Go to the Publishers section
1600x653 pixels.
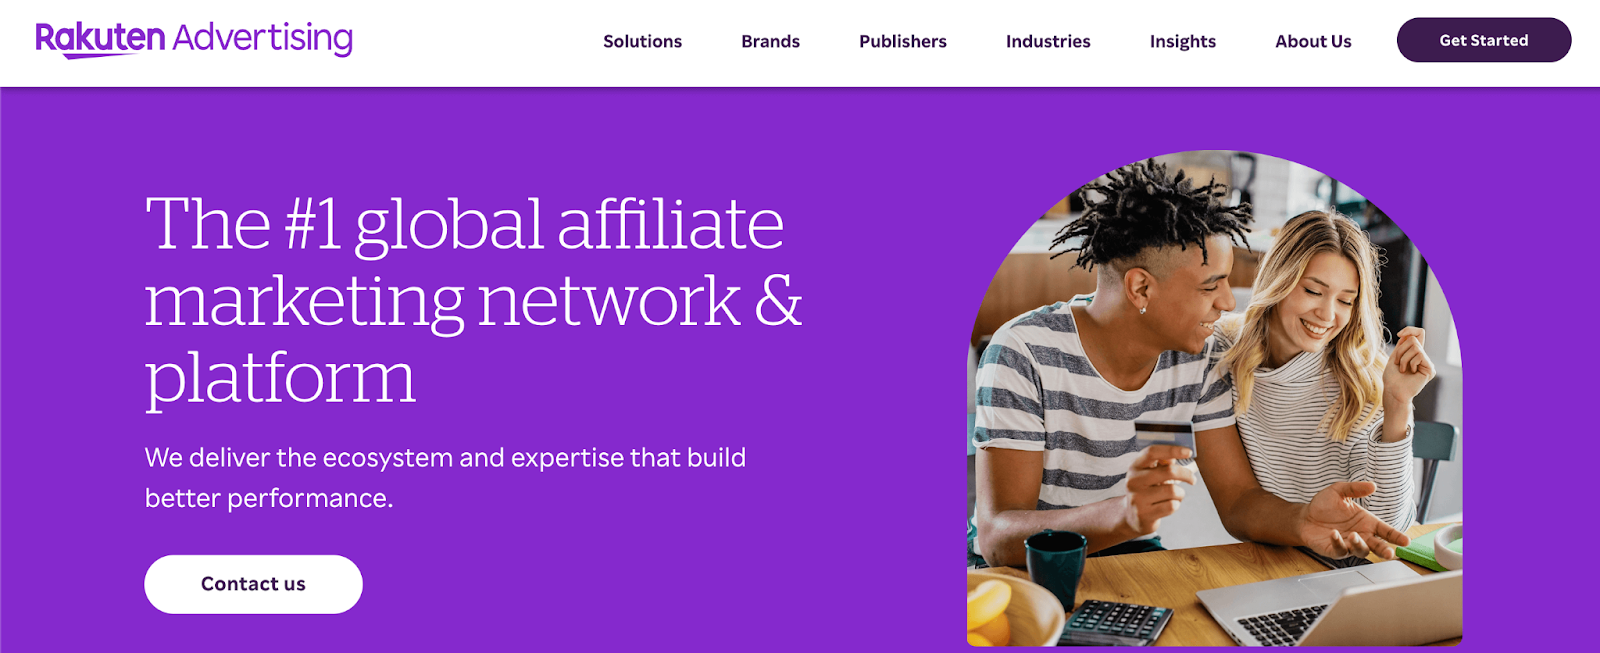902,41
